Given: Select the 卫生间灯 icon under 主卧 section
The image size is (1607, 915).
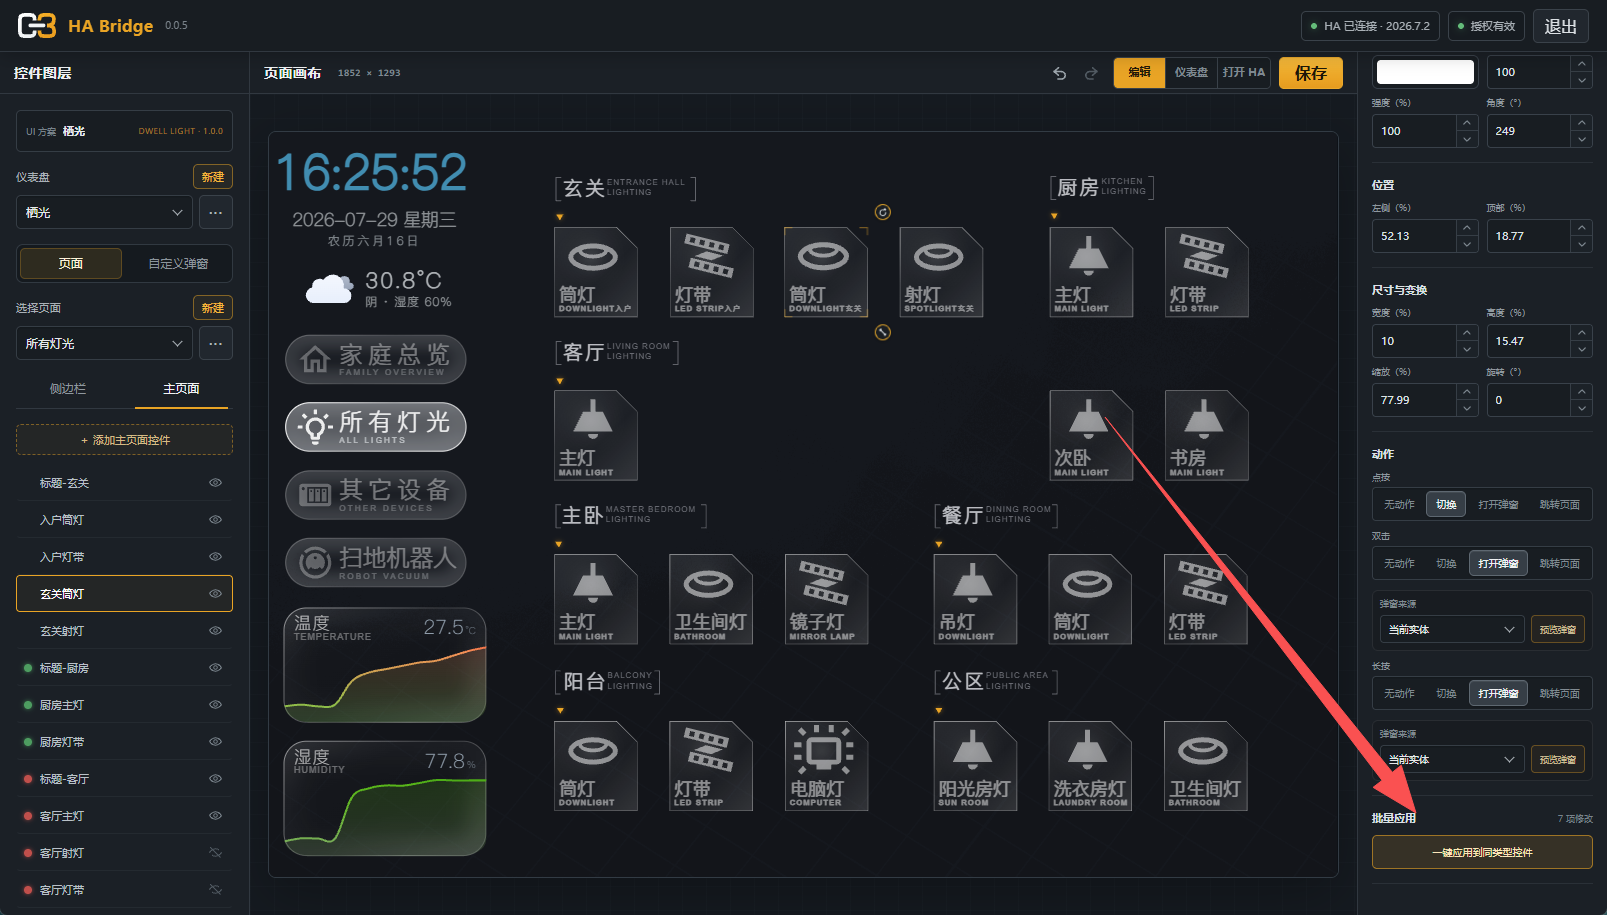Looking at the screenshot, I should (711, 599).
